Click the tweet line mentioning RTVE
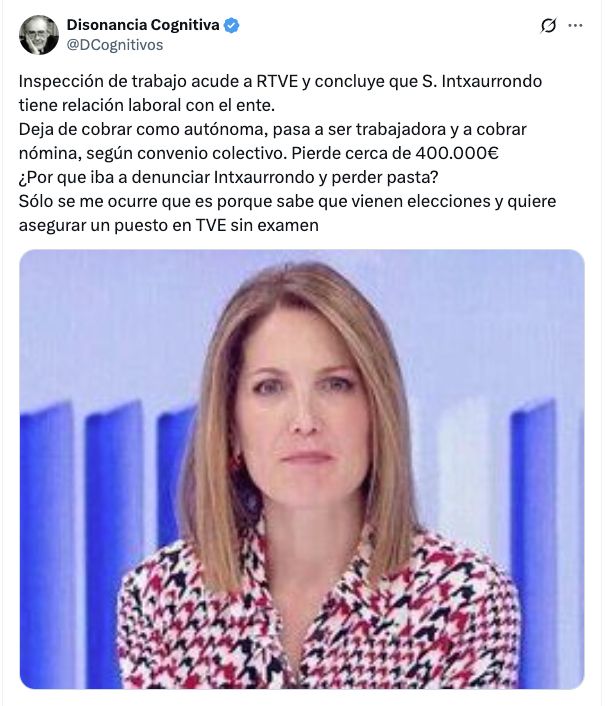605x706 pixels. pos(280,81)
